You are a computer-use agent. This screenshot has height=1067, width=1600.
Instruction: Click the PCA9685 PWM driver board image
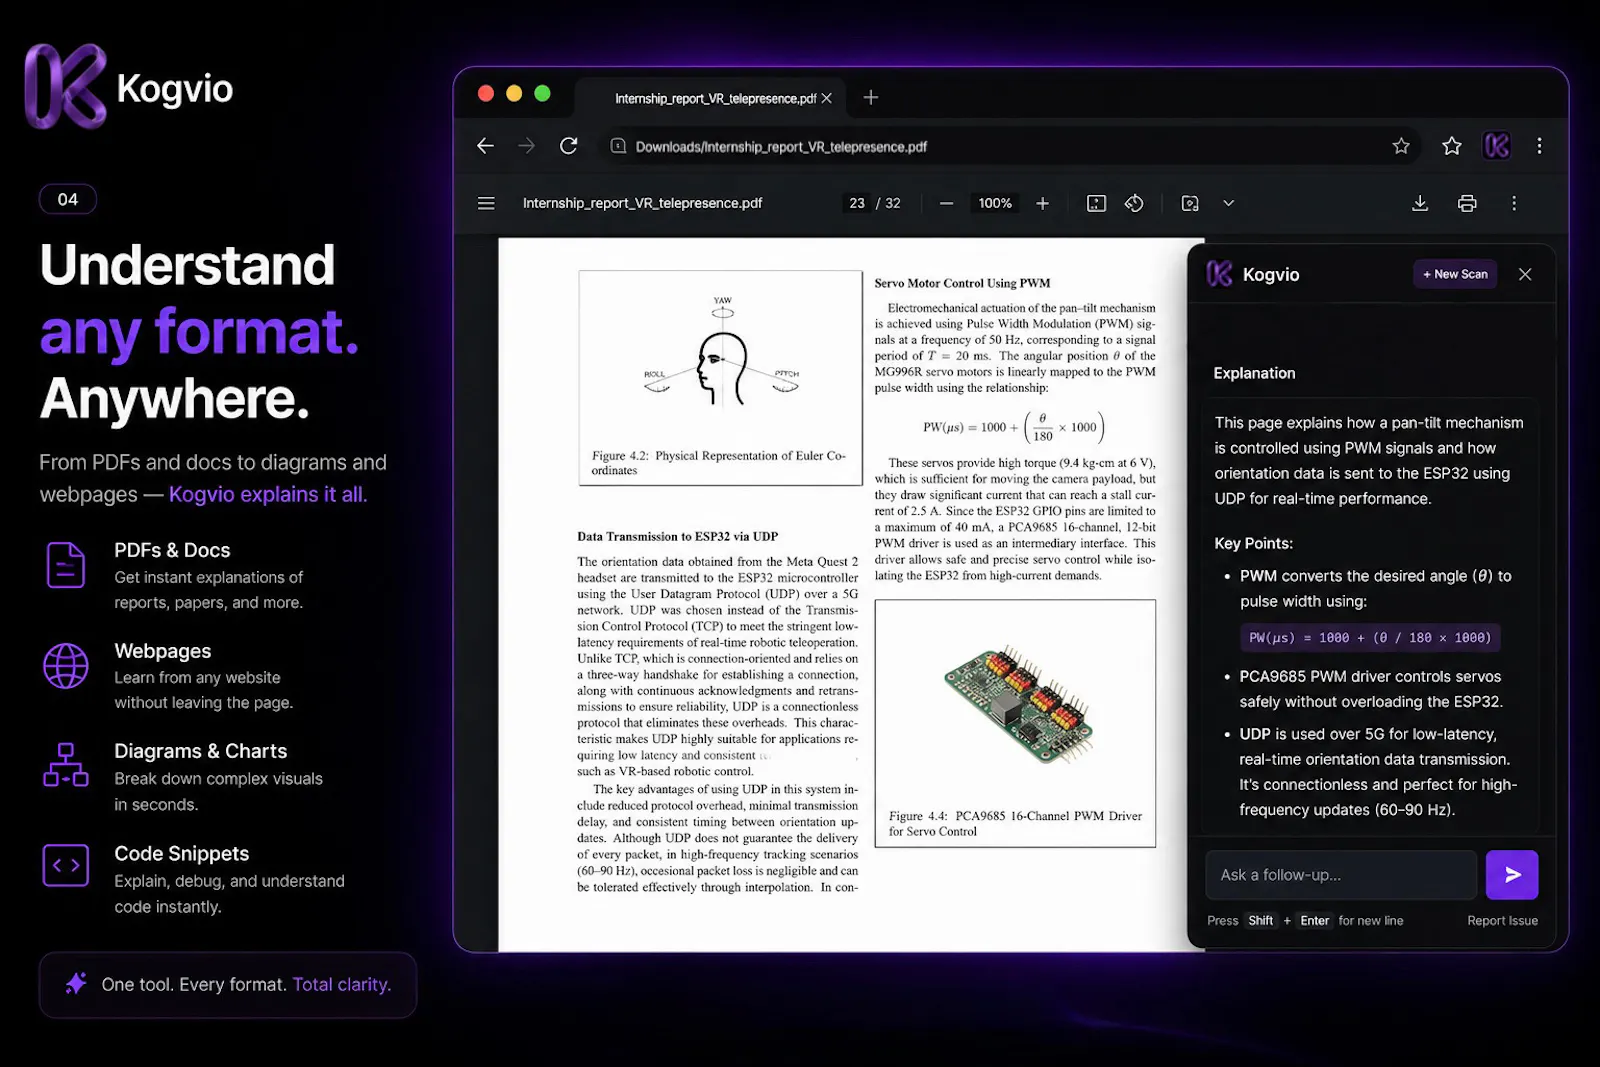(x=1017, y=703)
